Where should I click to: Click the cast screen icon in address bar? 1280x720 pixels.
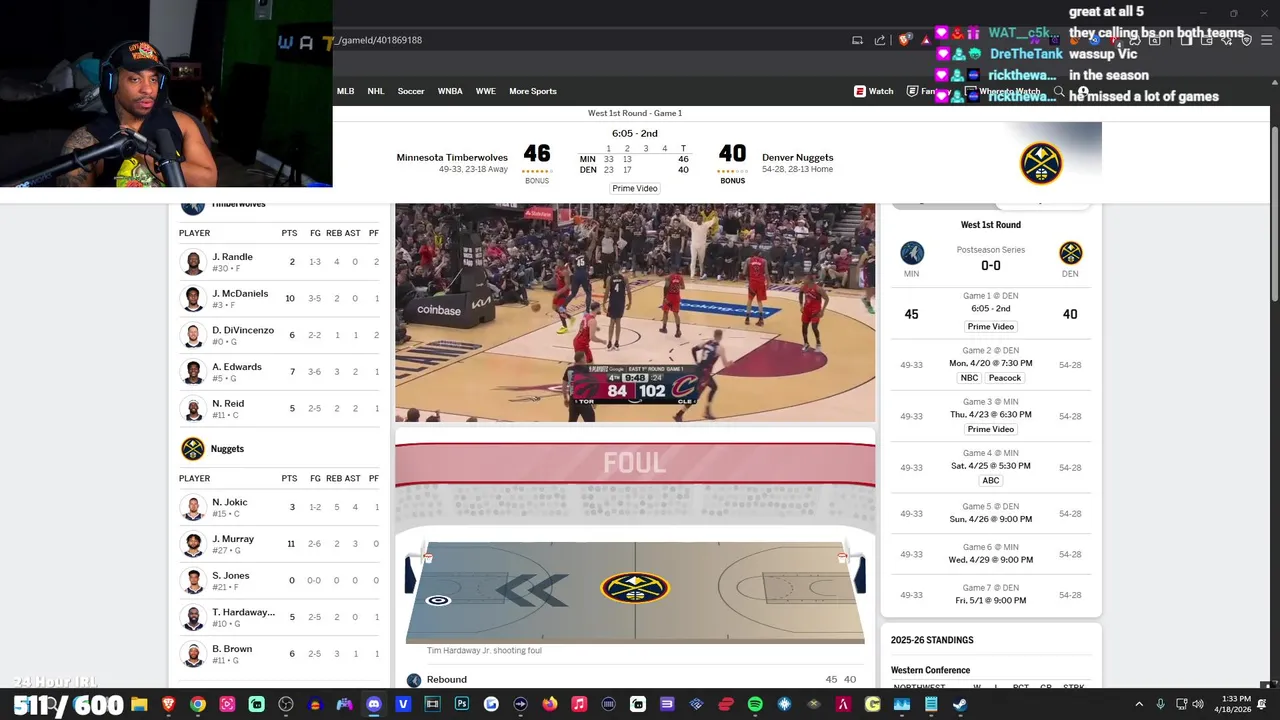(x=857, y=40)
